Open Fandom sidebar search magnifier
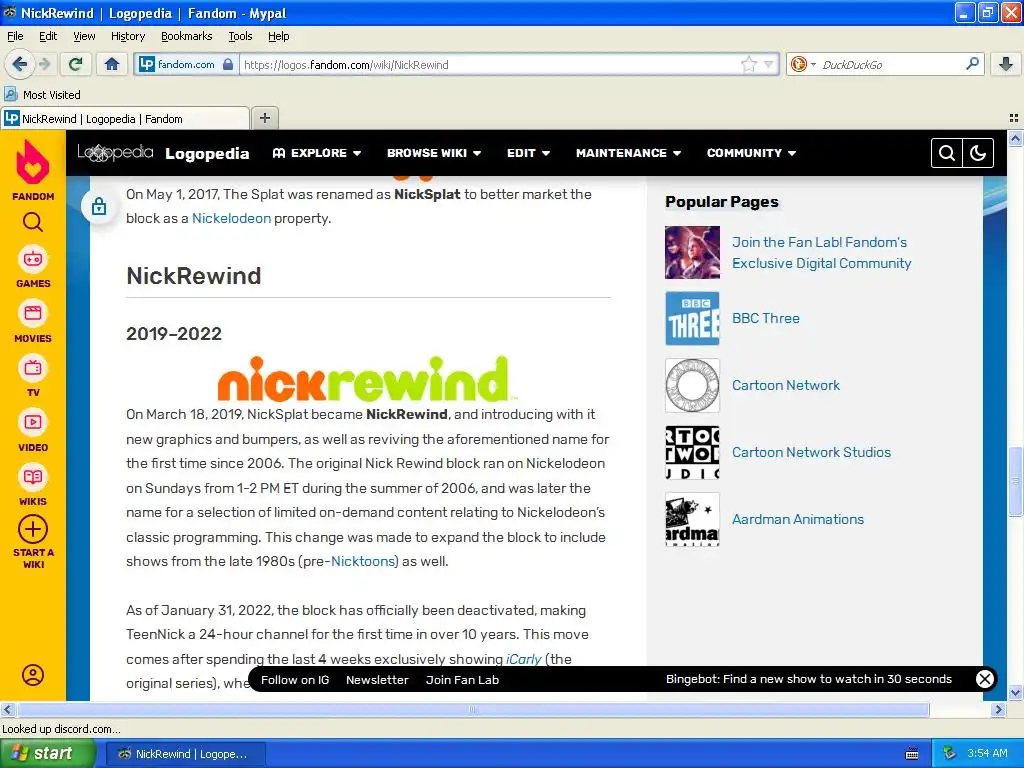 [33, 223]
